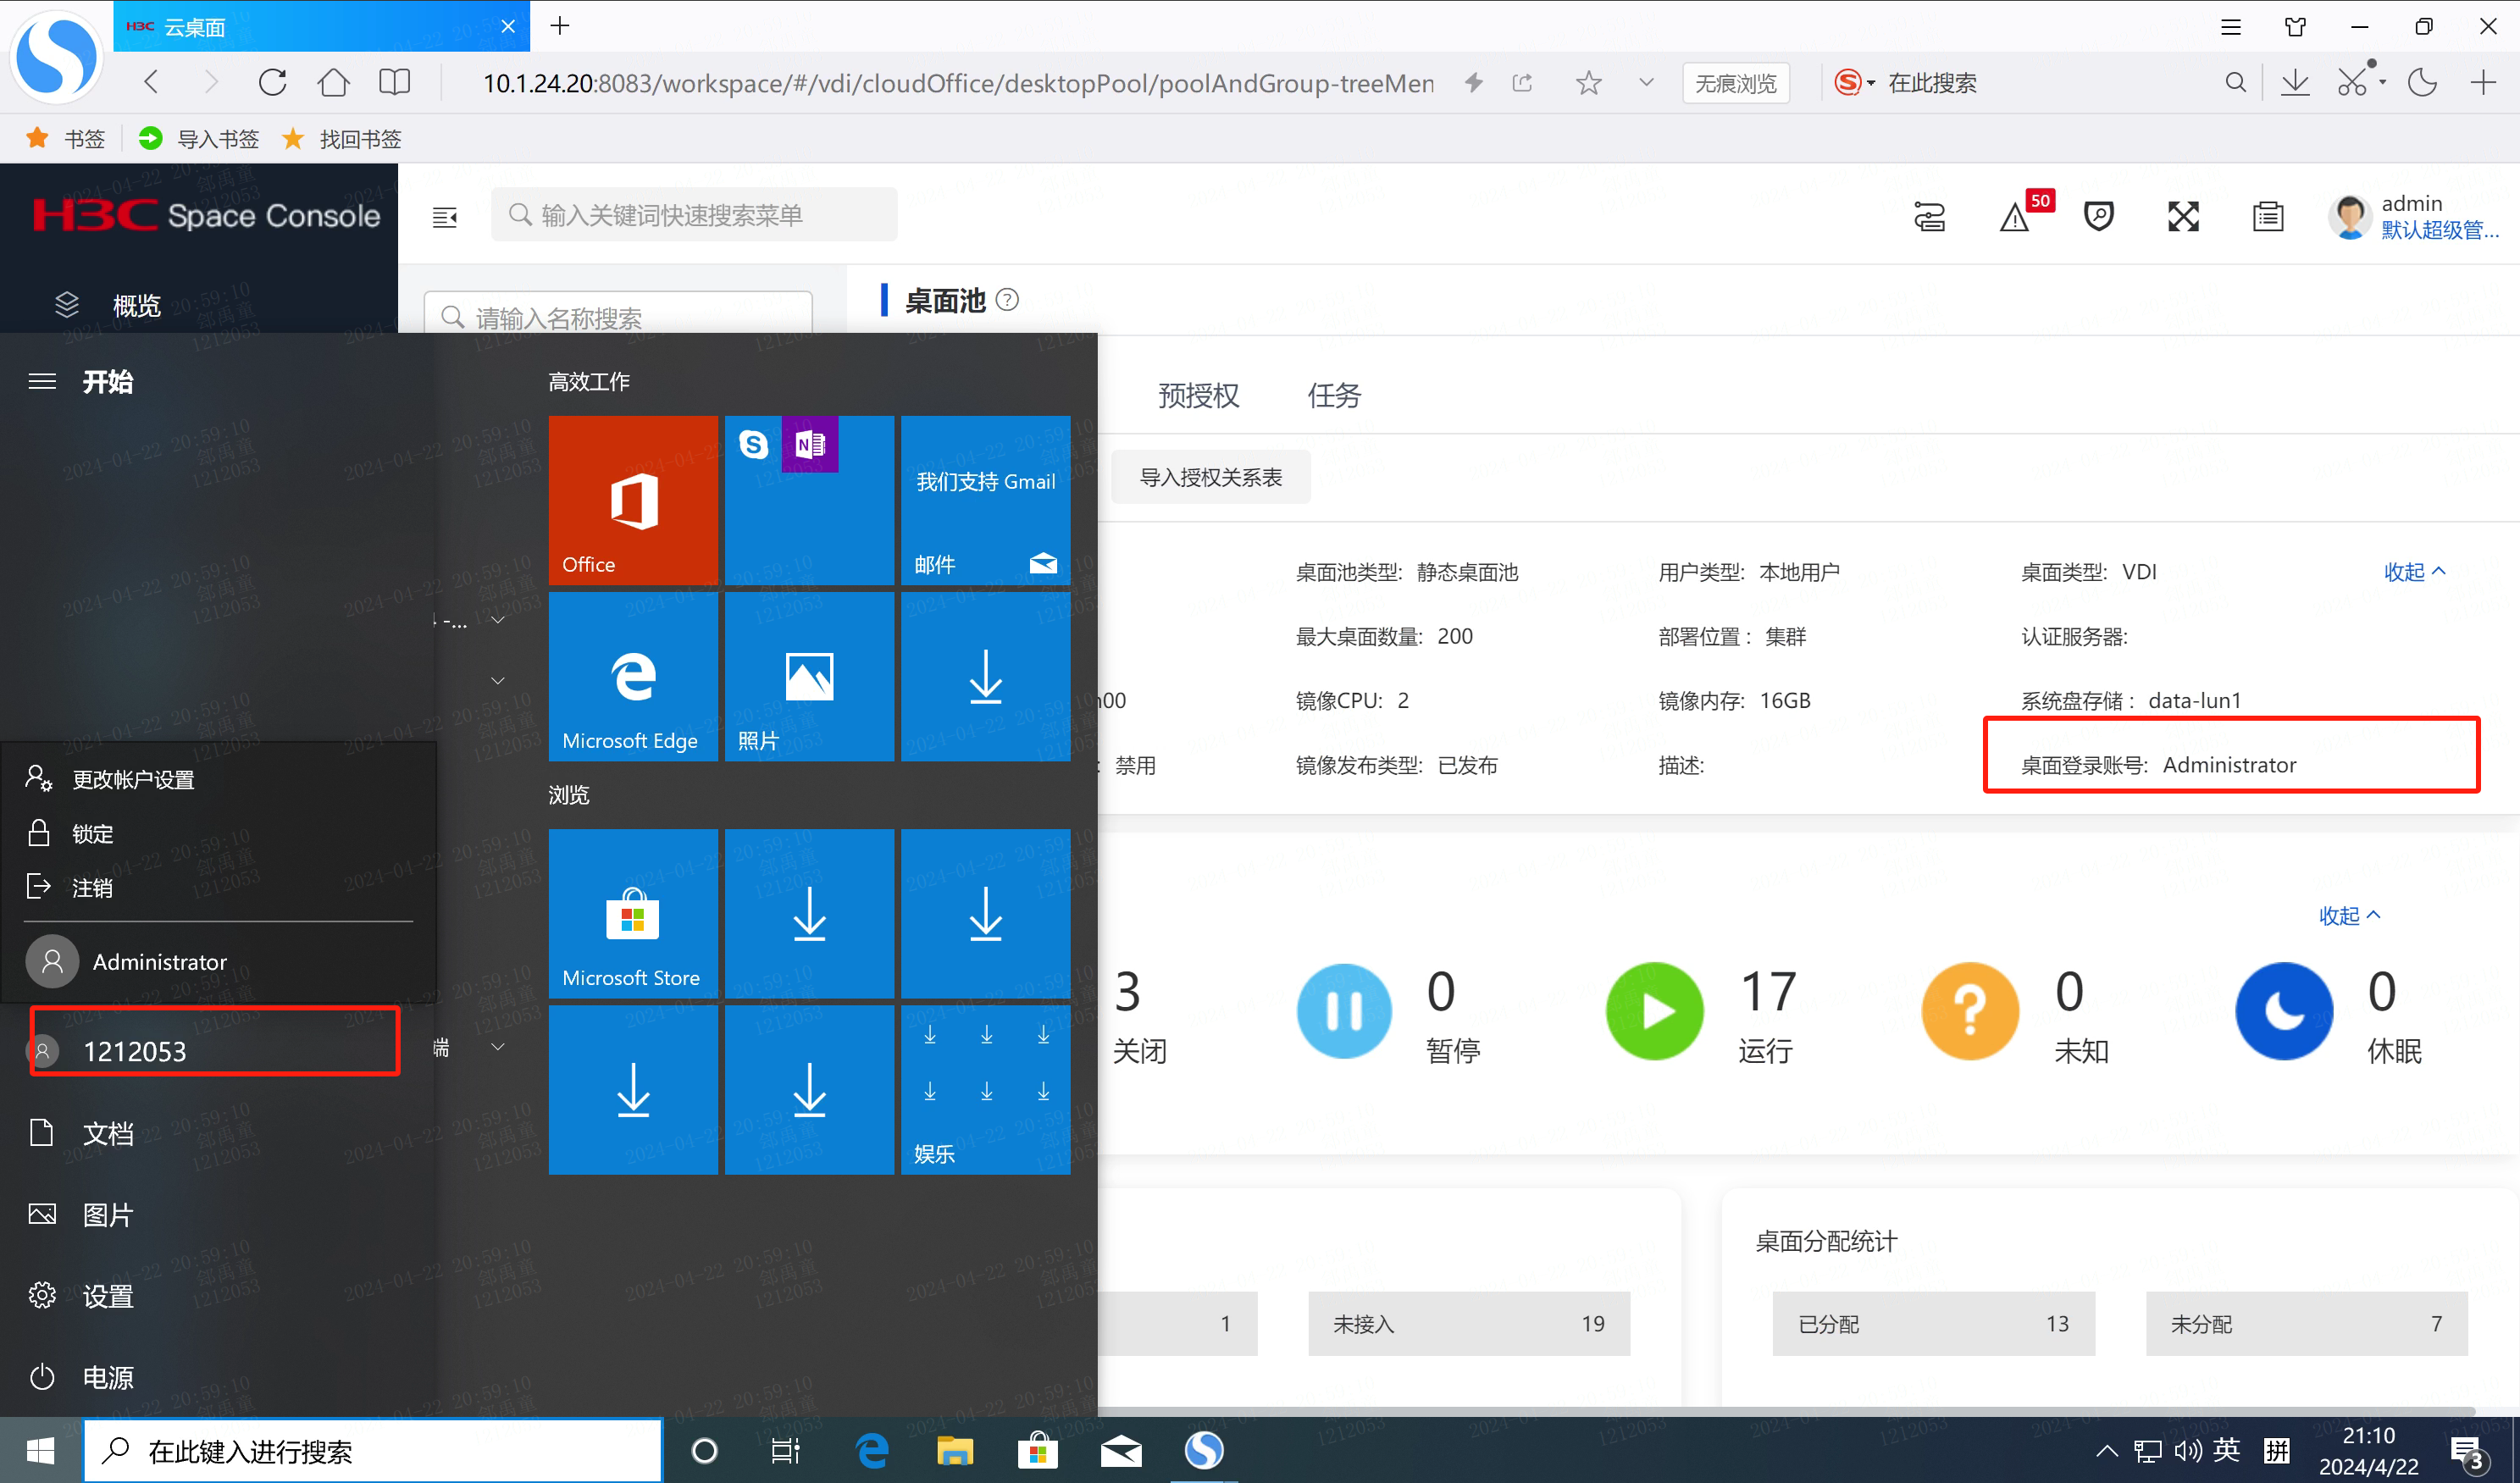Open Microsoft Store tile
Viewport: 2520px width, 1483px height.
pyautogui.click(x=633, y=913)
